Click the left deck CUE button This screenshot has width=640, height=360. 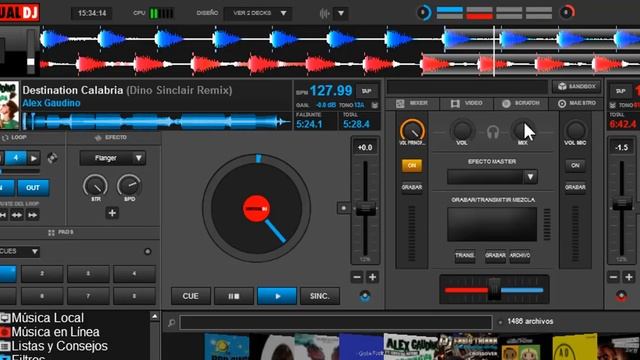[191, 296]
